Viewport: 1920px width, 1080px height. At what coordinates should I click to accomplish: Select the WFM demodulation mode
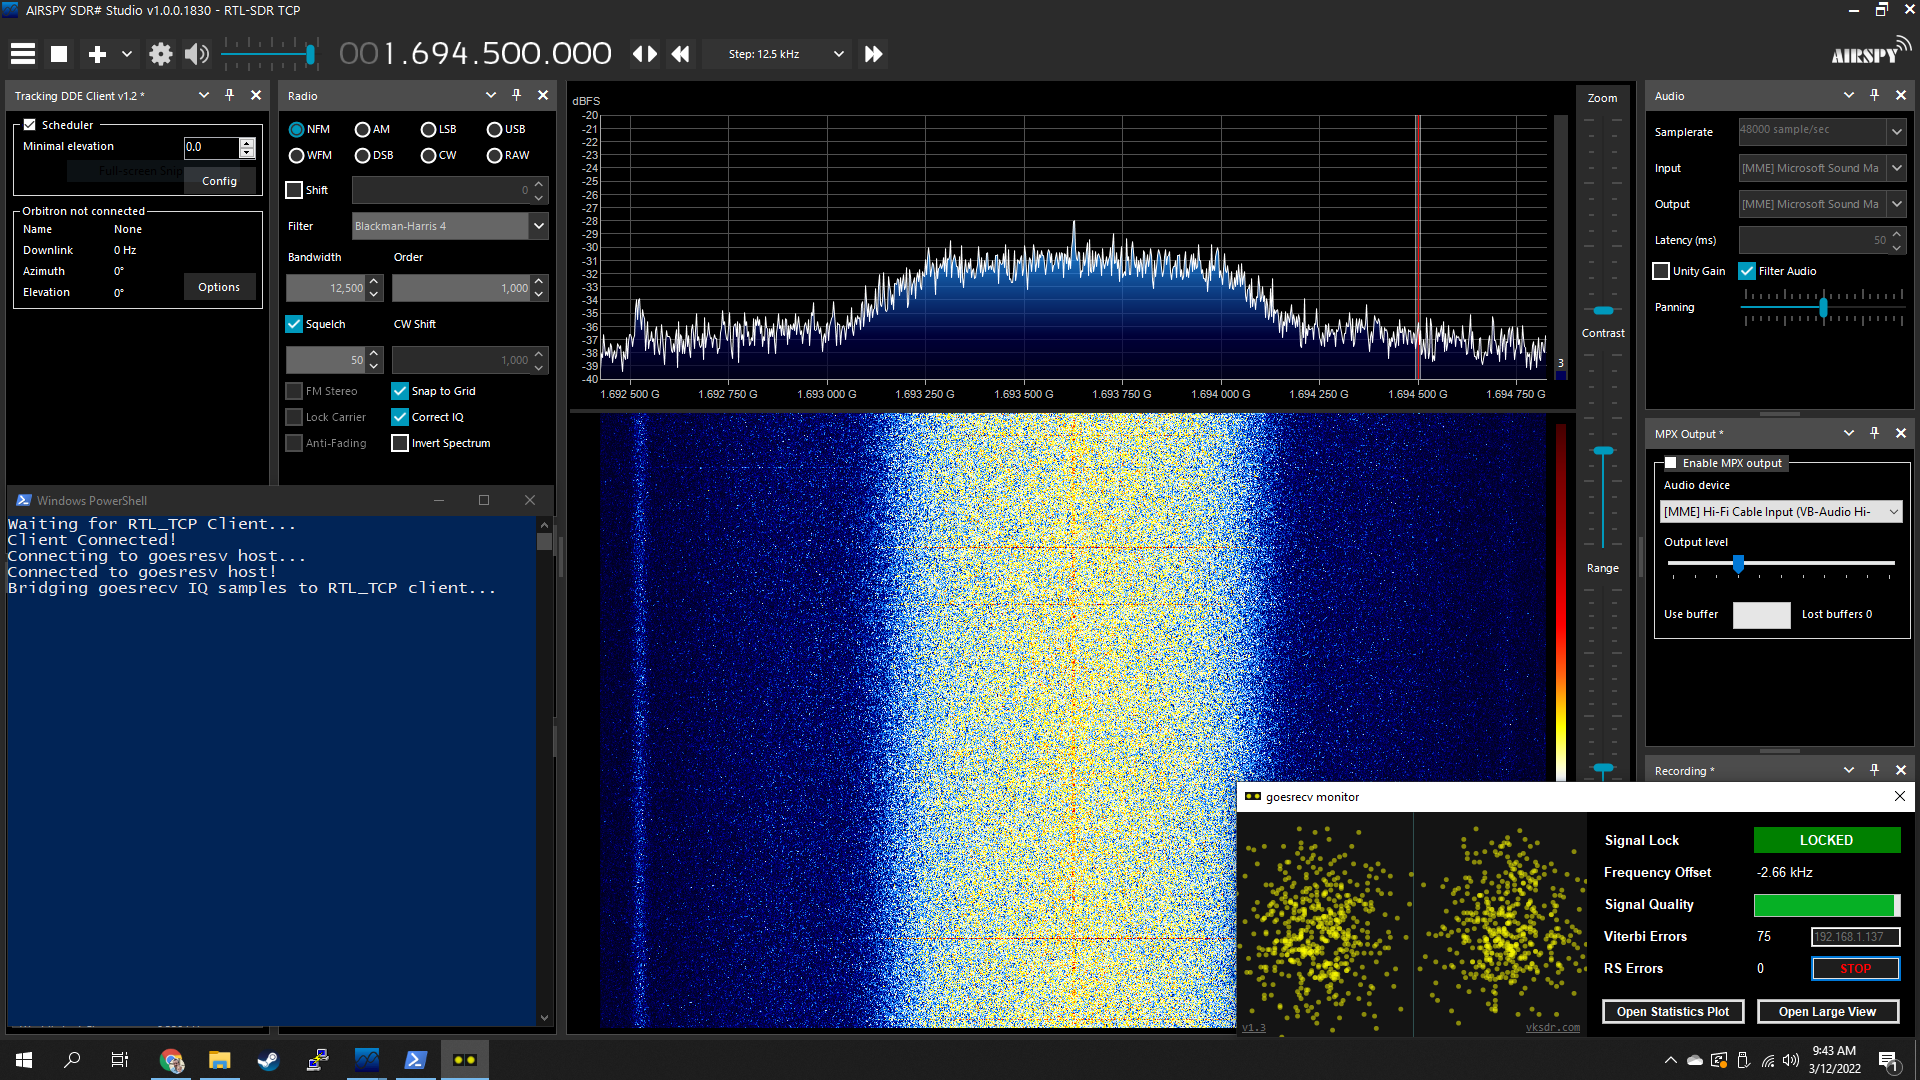point(297,156)
